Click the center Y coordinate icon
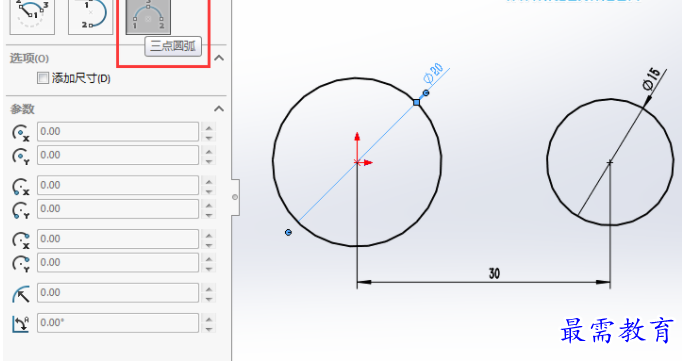The width and height of the screenshot is (682, 362). point(21,156)
